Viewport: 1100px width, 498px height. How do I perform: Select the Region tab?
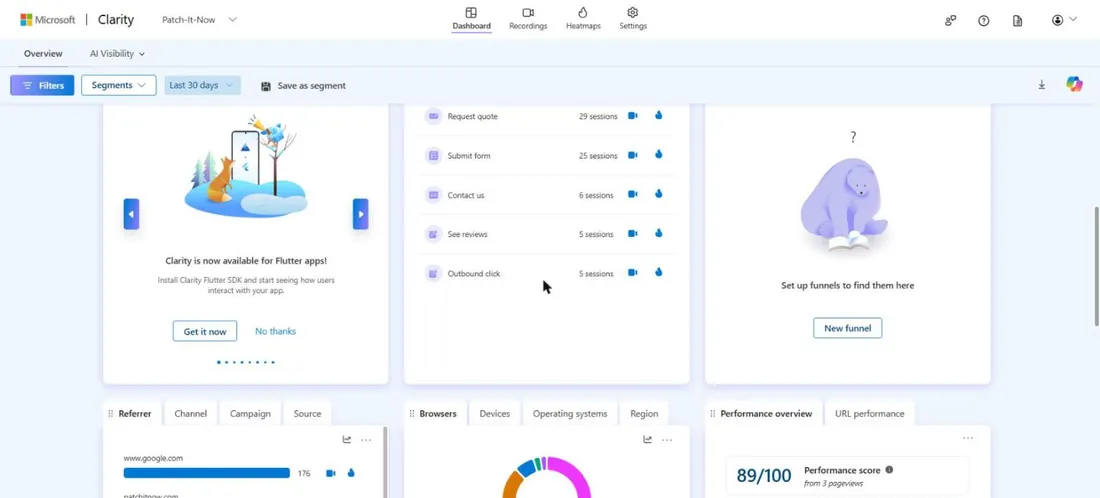pos(644,413)
